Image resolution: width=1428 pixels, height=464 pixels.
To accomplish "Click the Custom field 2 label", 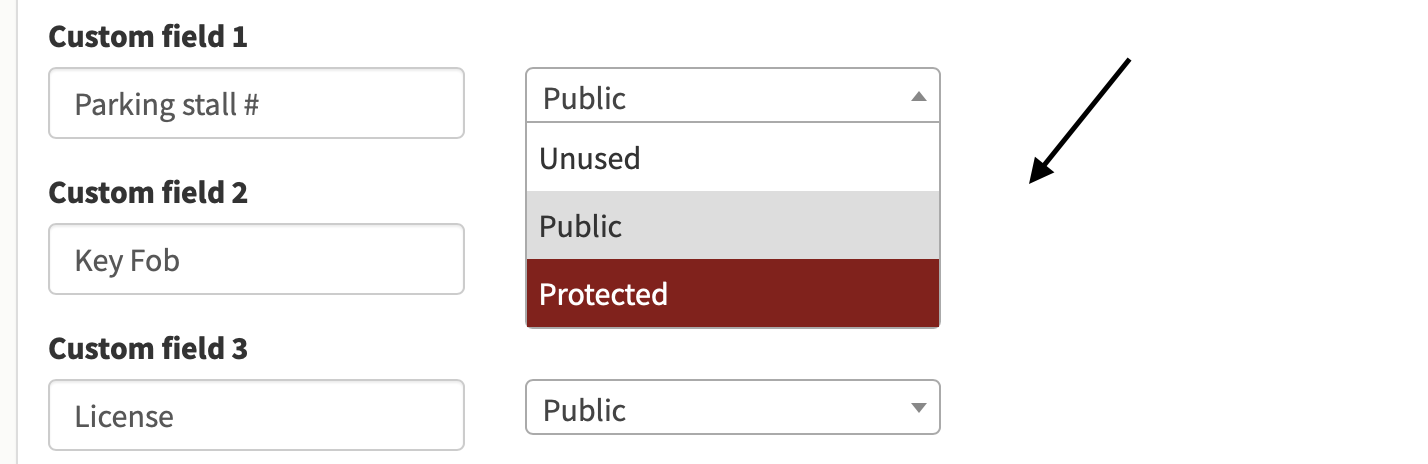I will coord(148,192).
